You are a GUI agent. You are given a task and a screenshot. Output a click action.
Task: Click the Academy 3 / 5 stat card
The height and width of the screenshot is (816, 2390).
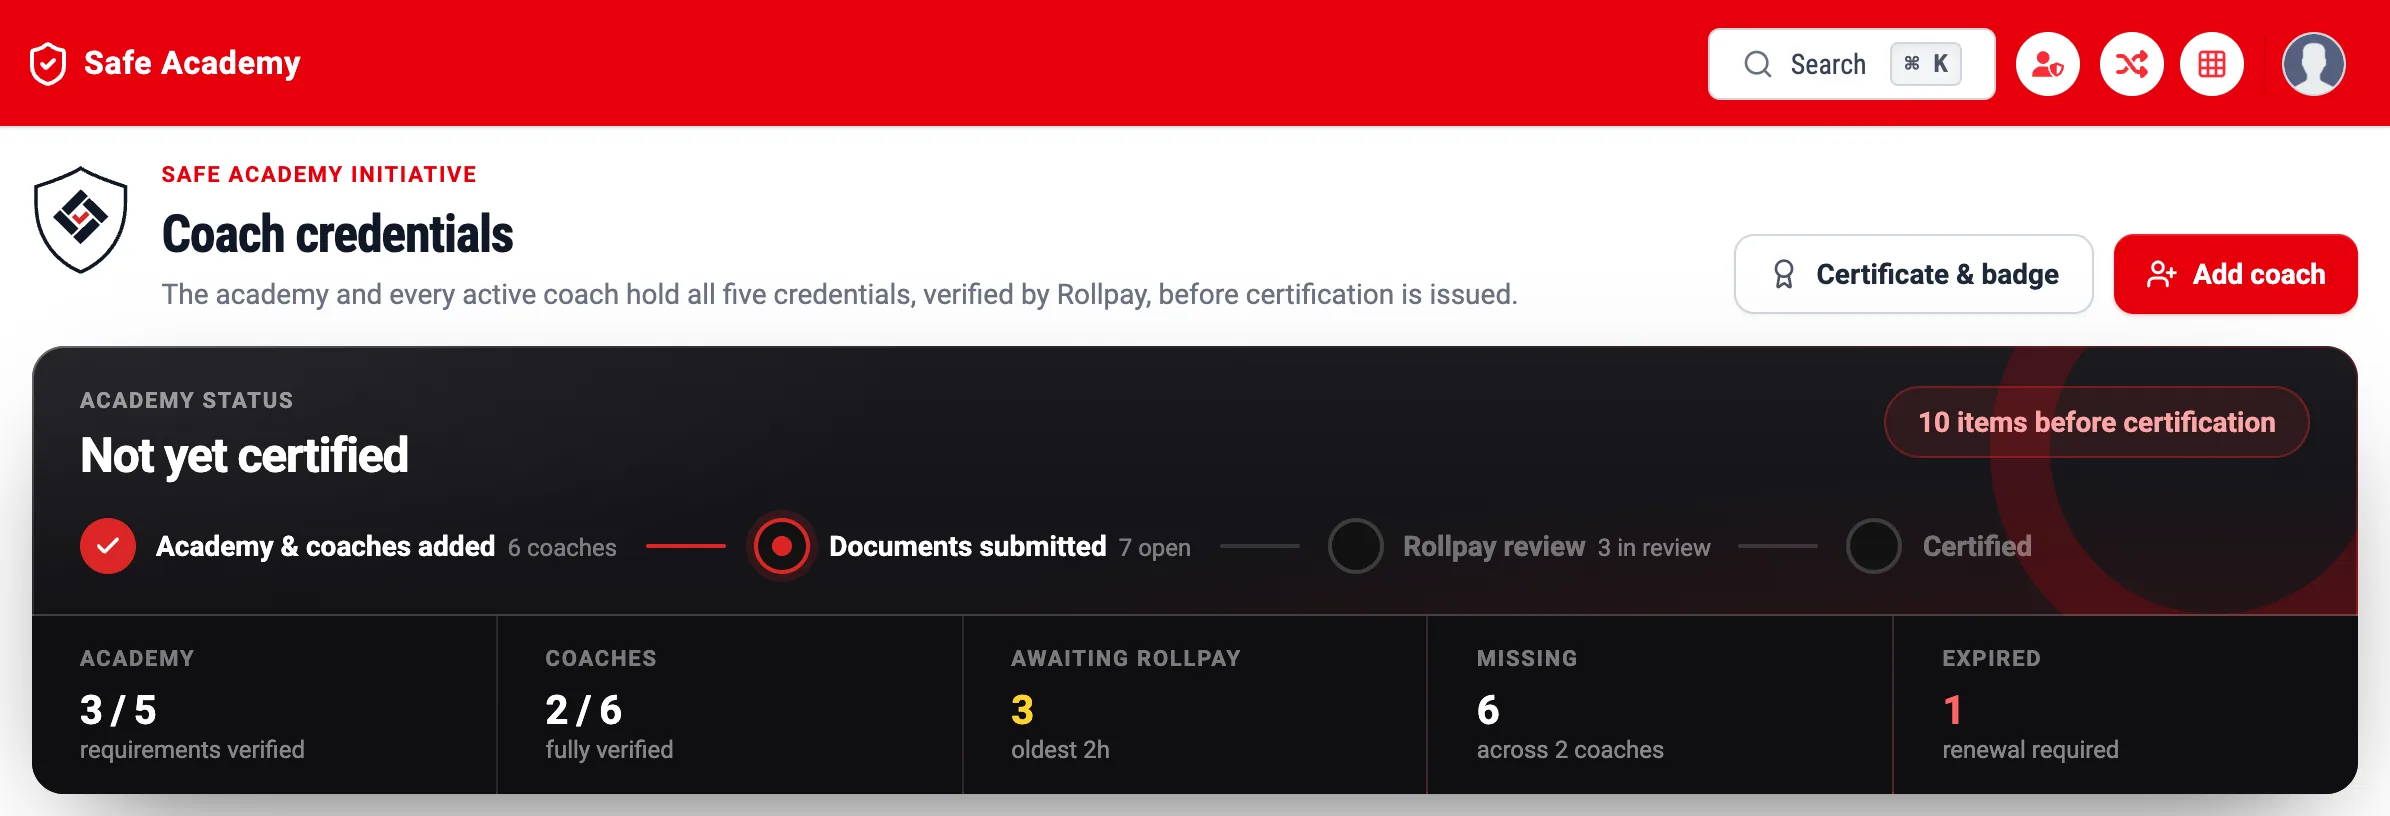pyautogui.click(x=265, y=705)
